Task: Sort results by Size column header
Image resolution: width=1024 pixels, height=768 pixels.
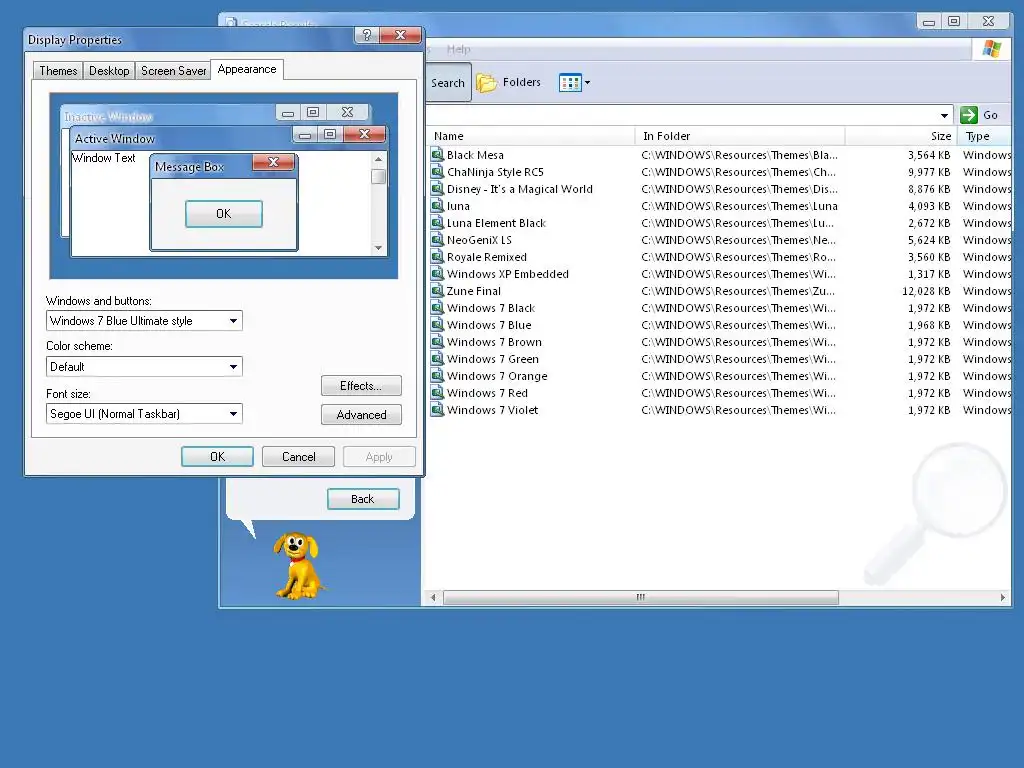Action: (x=901, y=136)
